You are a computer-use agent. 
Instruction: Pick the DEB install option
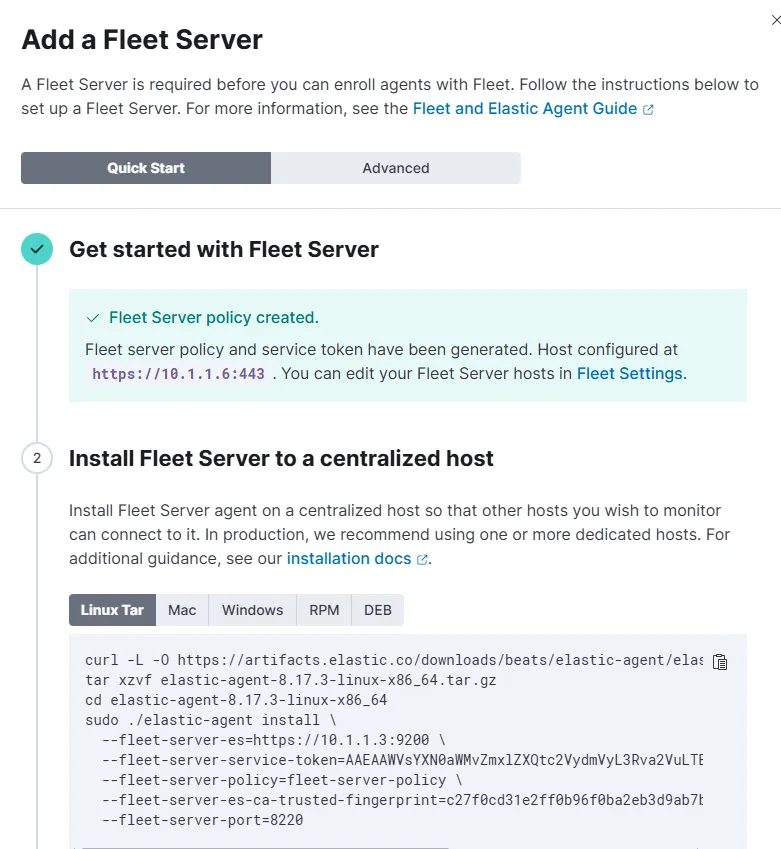[x=378, y=610]
